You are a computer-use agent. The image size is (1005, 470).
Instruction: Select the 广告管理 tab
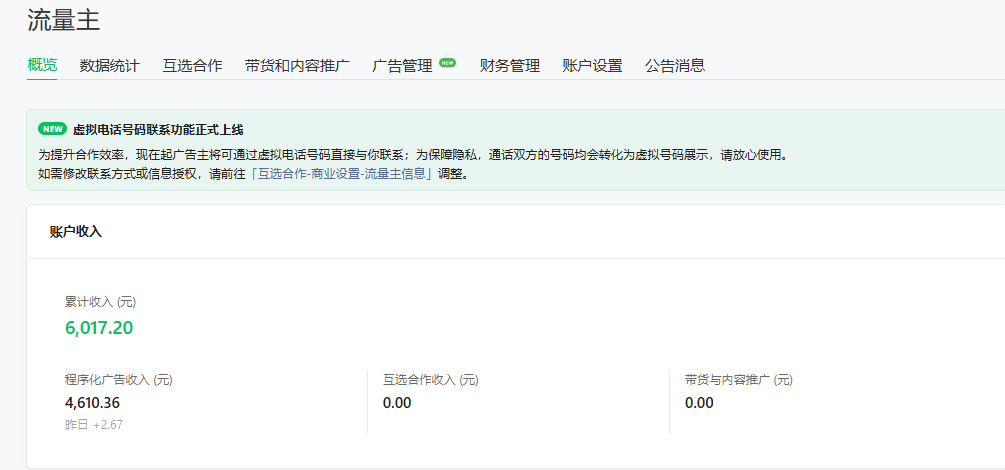point(402,66)
